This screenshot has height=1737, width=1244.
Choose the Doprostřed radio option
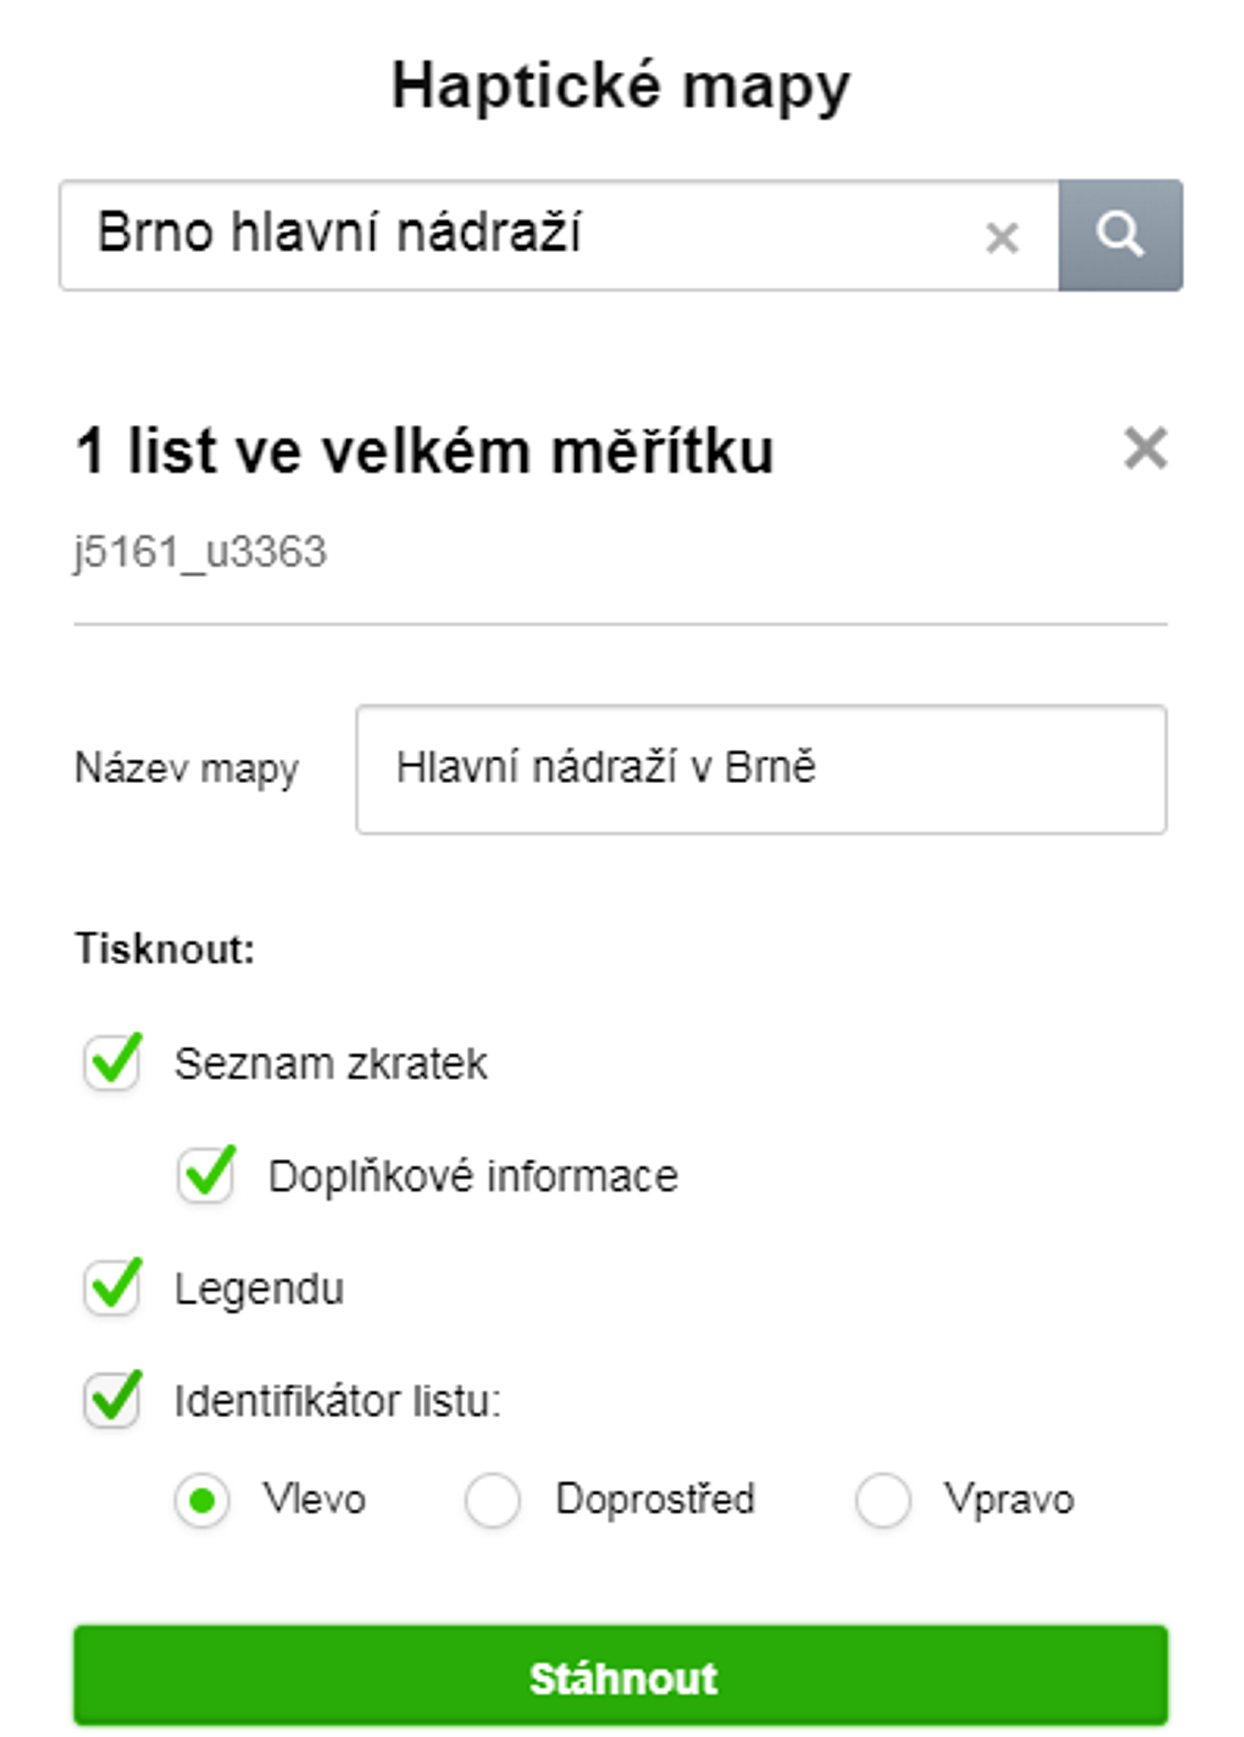(492, 1500)
